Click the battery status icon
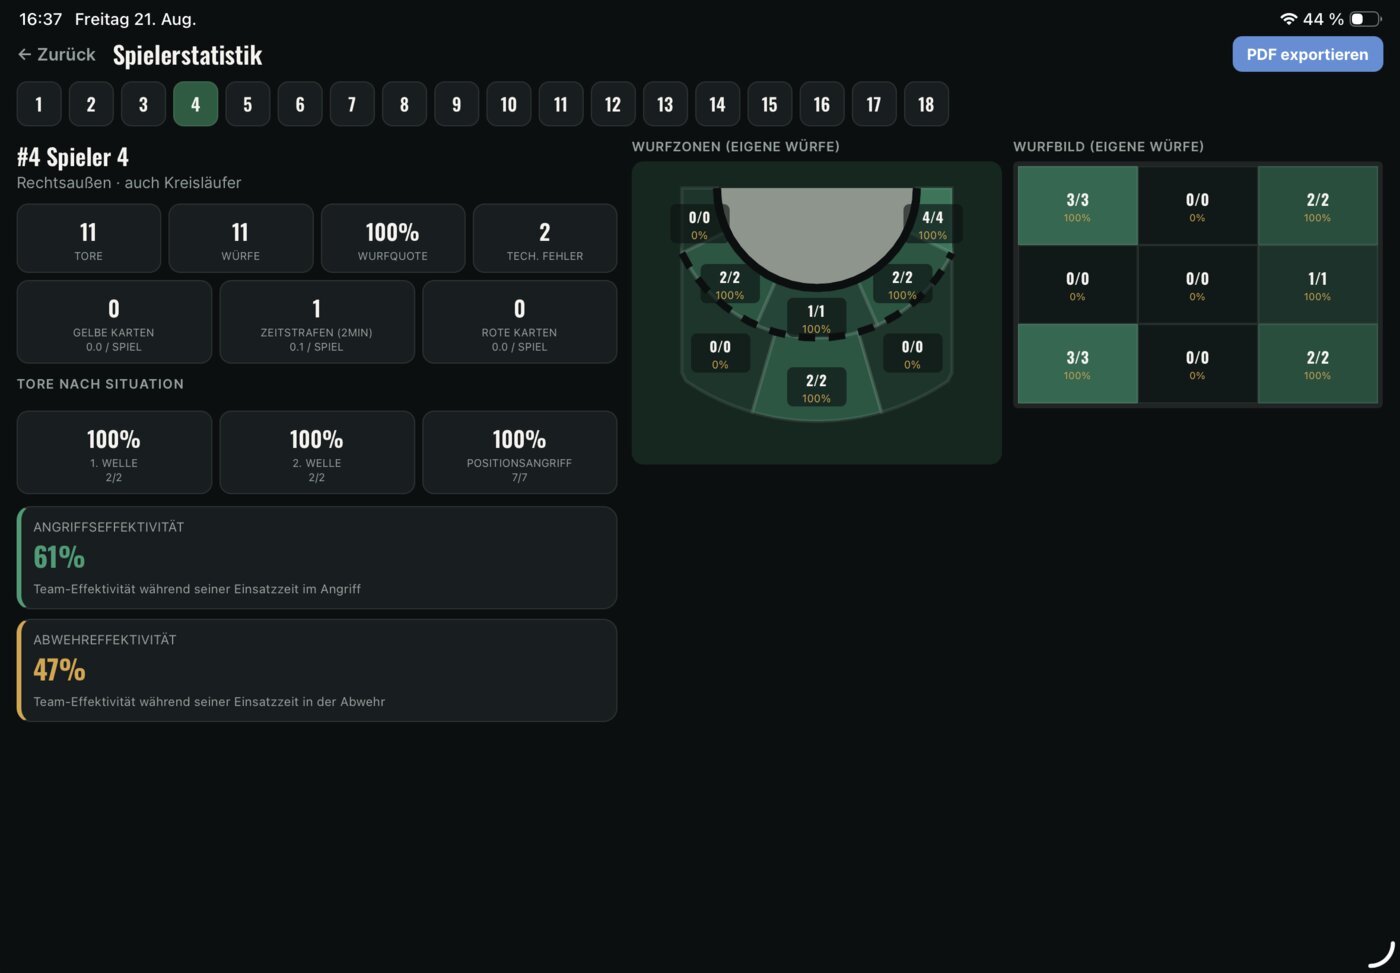Image resolution: width=1400 pixels, height=973 pixels. coord(1365,19)
